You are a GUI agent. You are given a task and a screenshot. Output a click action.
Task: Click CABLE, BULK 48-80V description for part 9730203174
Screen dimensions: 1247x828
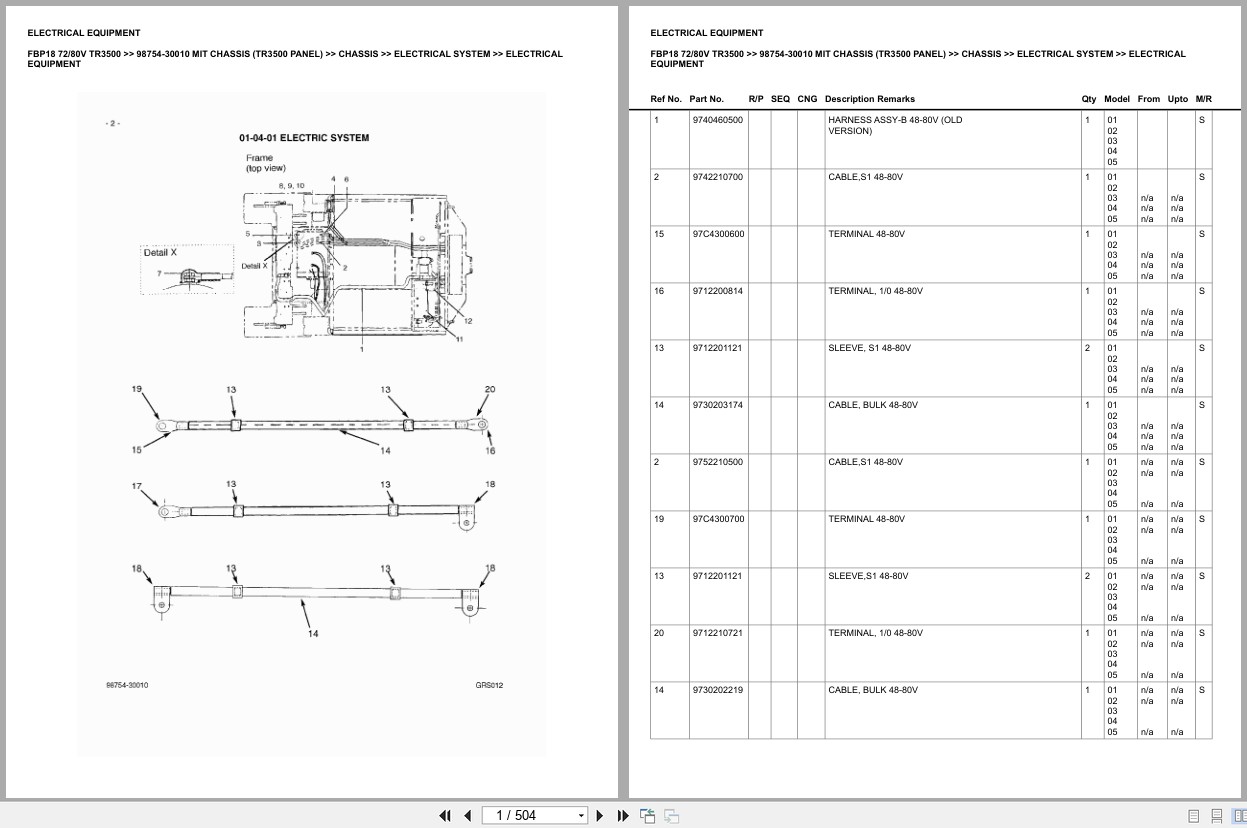tap(872, 405)
